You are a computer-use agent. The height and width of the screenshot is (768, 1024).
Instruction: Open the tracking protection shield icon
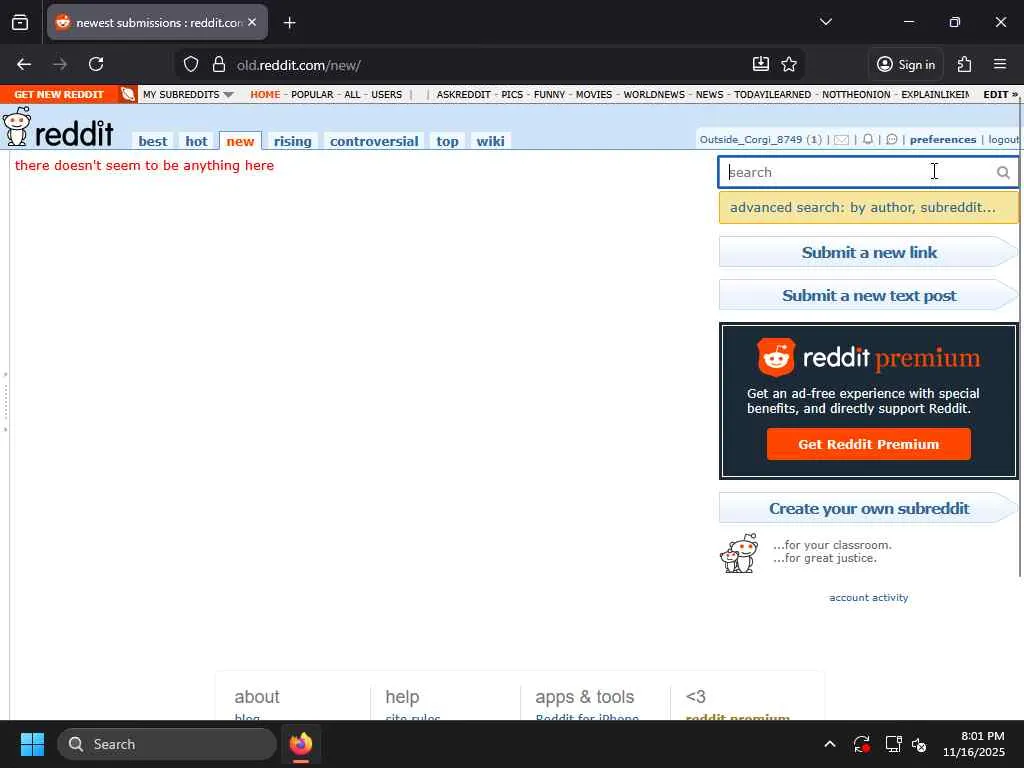pos(191,64)
